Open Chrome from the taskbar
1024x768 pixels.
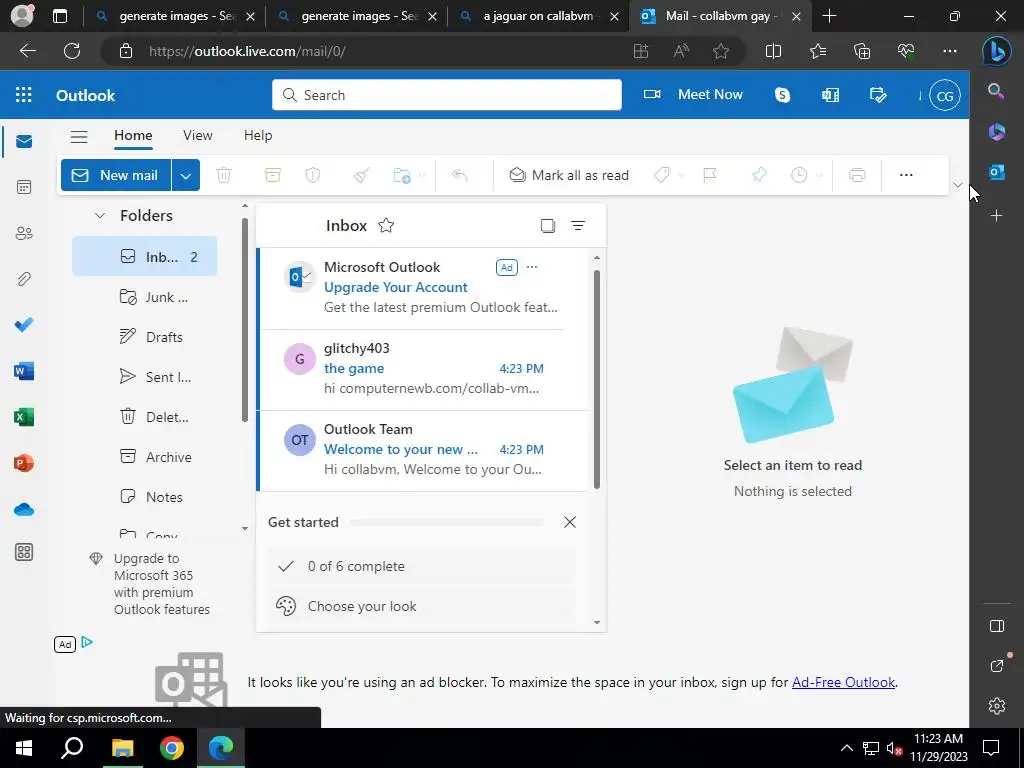click(x=172, y=748)
